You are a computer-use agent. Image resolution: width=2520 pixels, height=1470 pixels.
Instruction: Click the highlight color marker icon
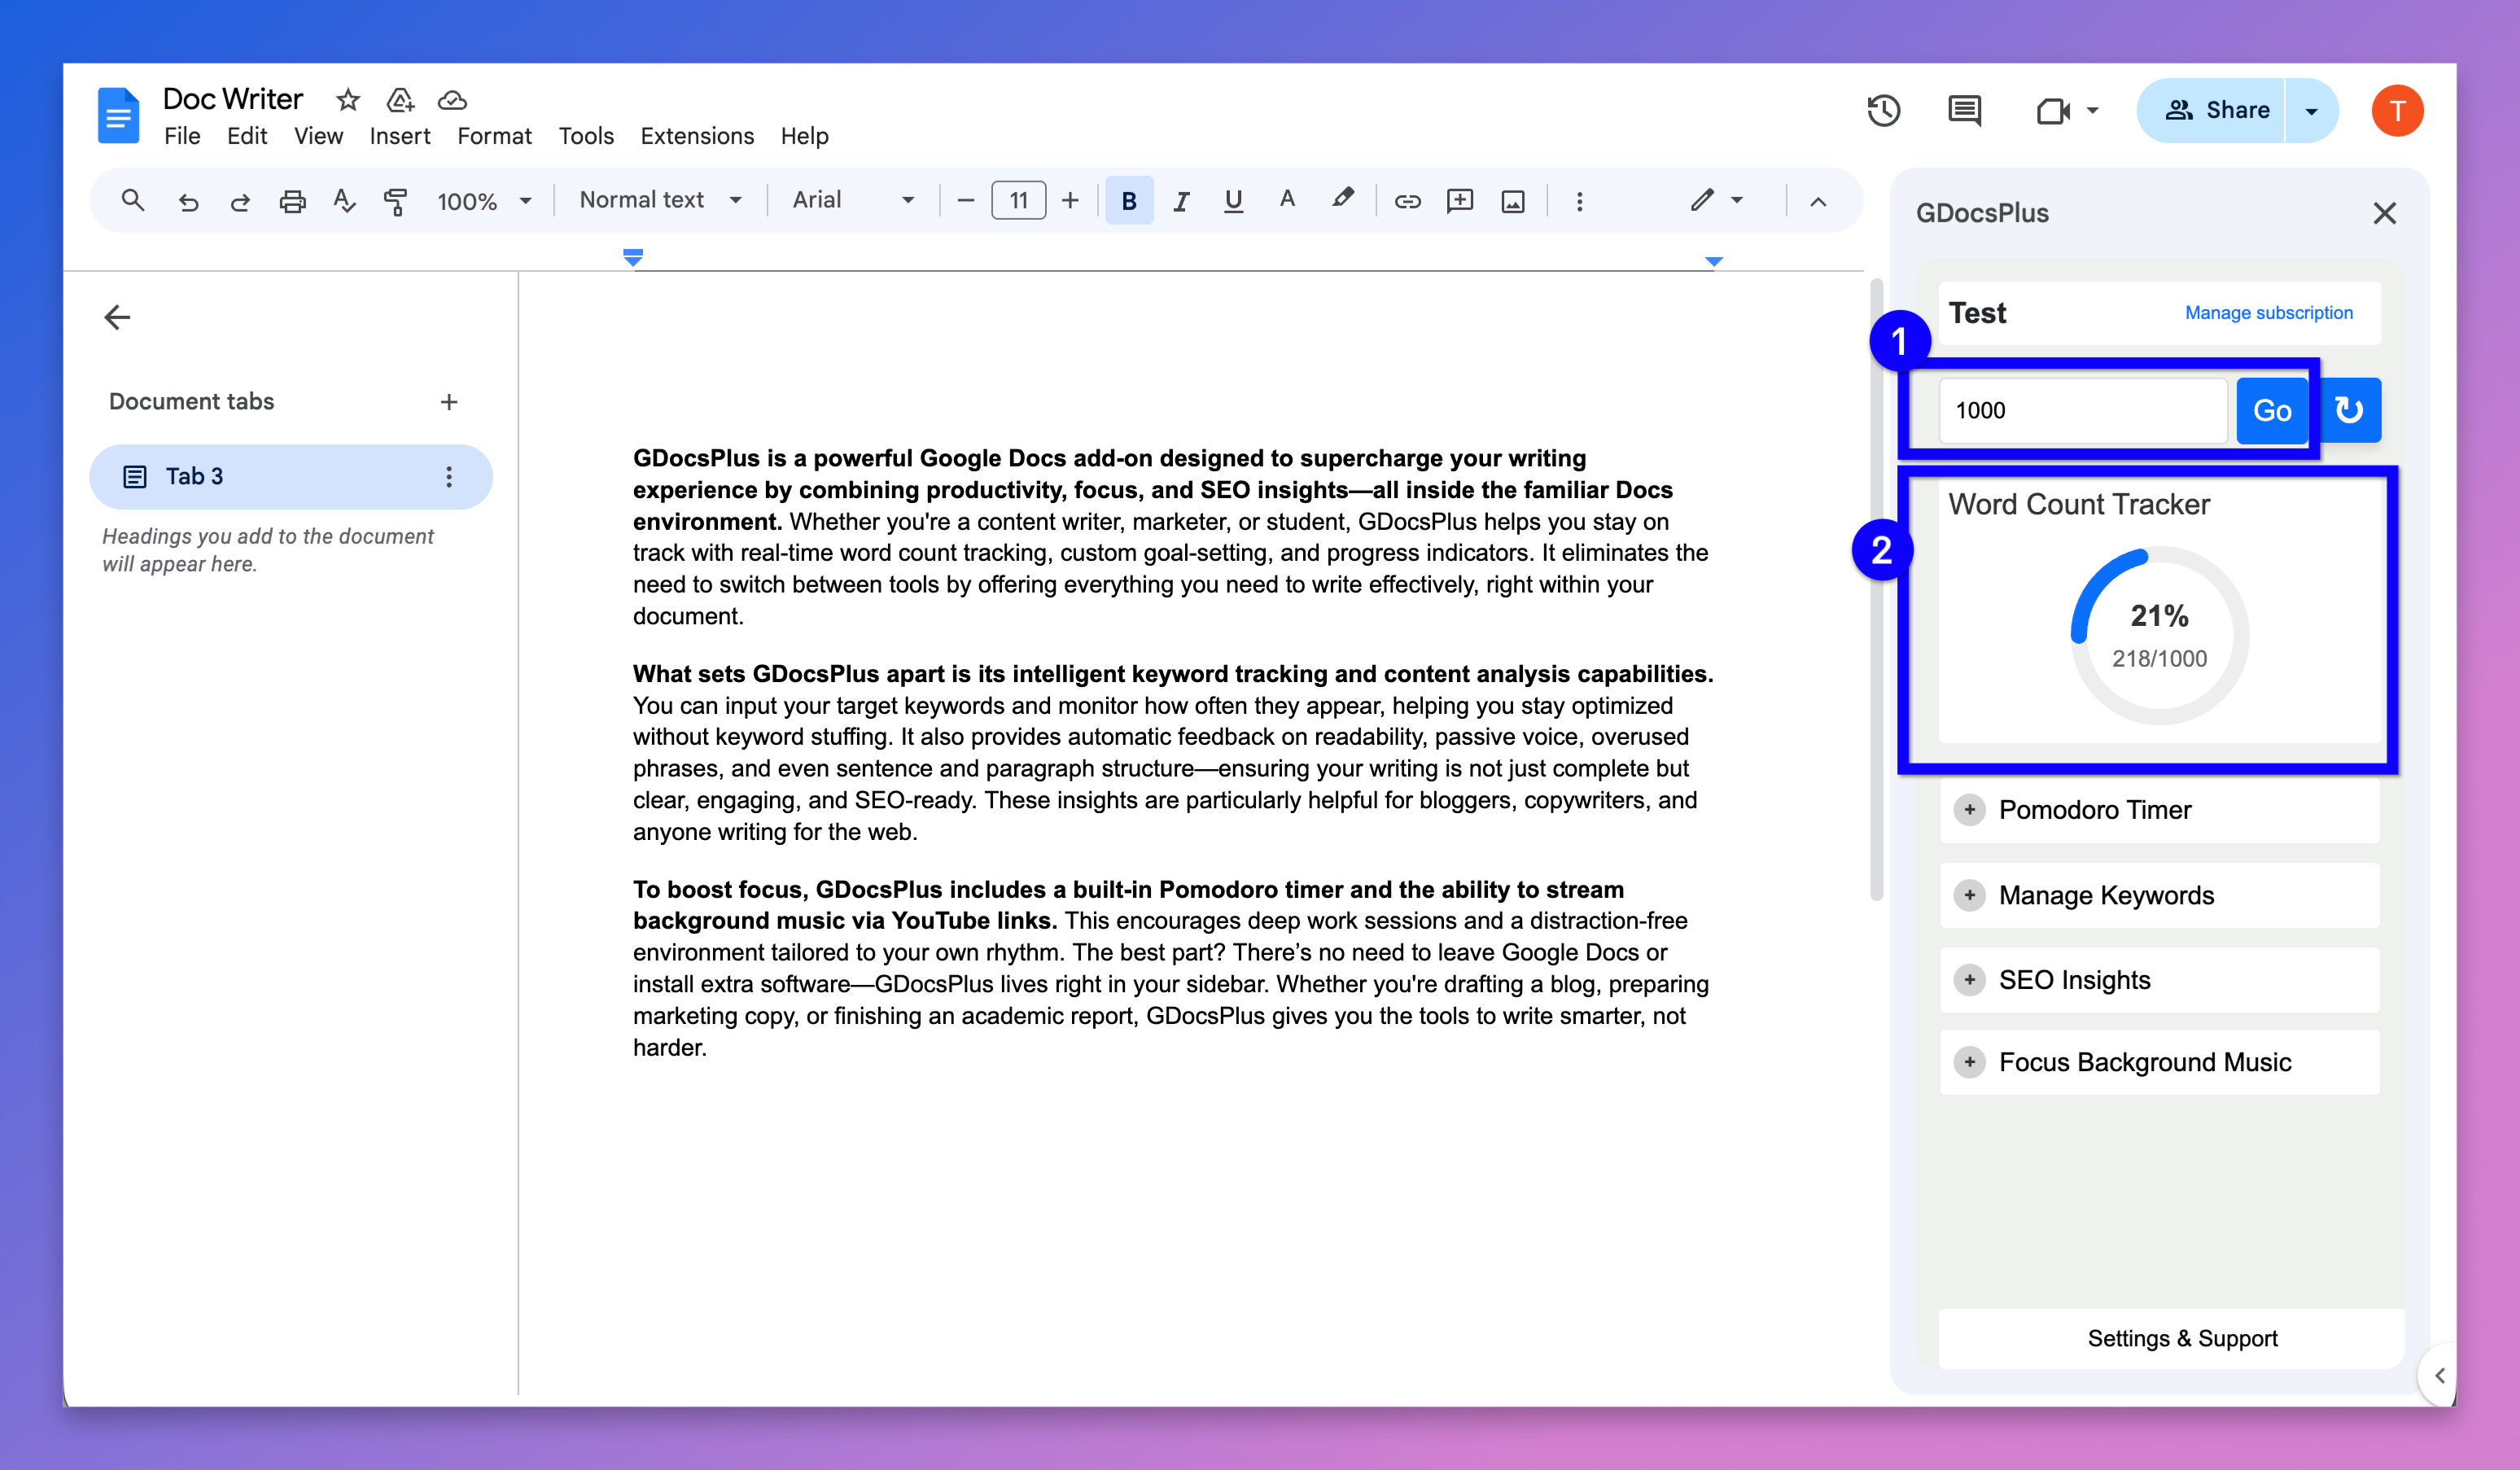[1342, 200]
